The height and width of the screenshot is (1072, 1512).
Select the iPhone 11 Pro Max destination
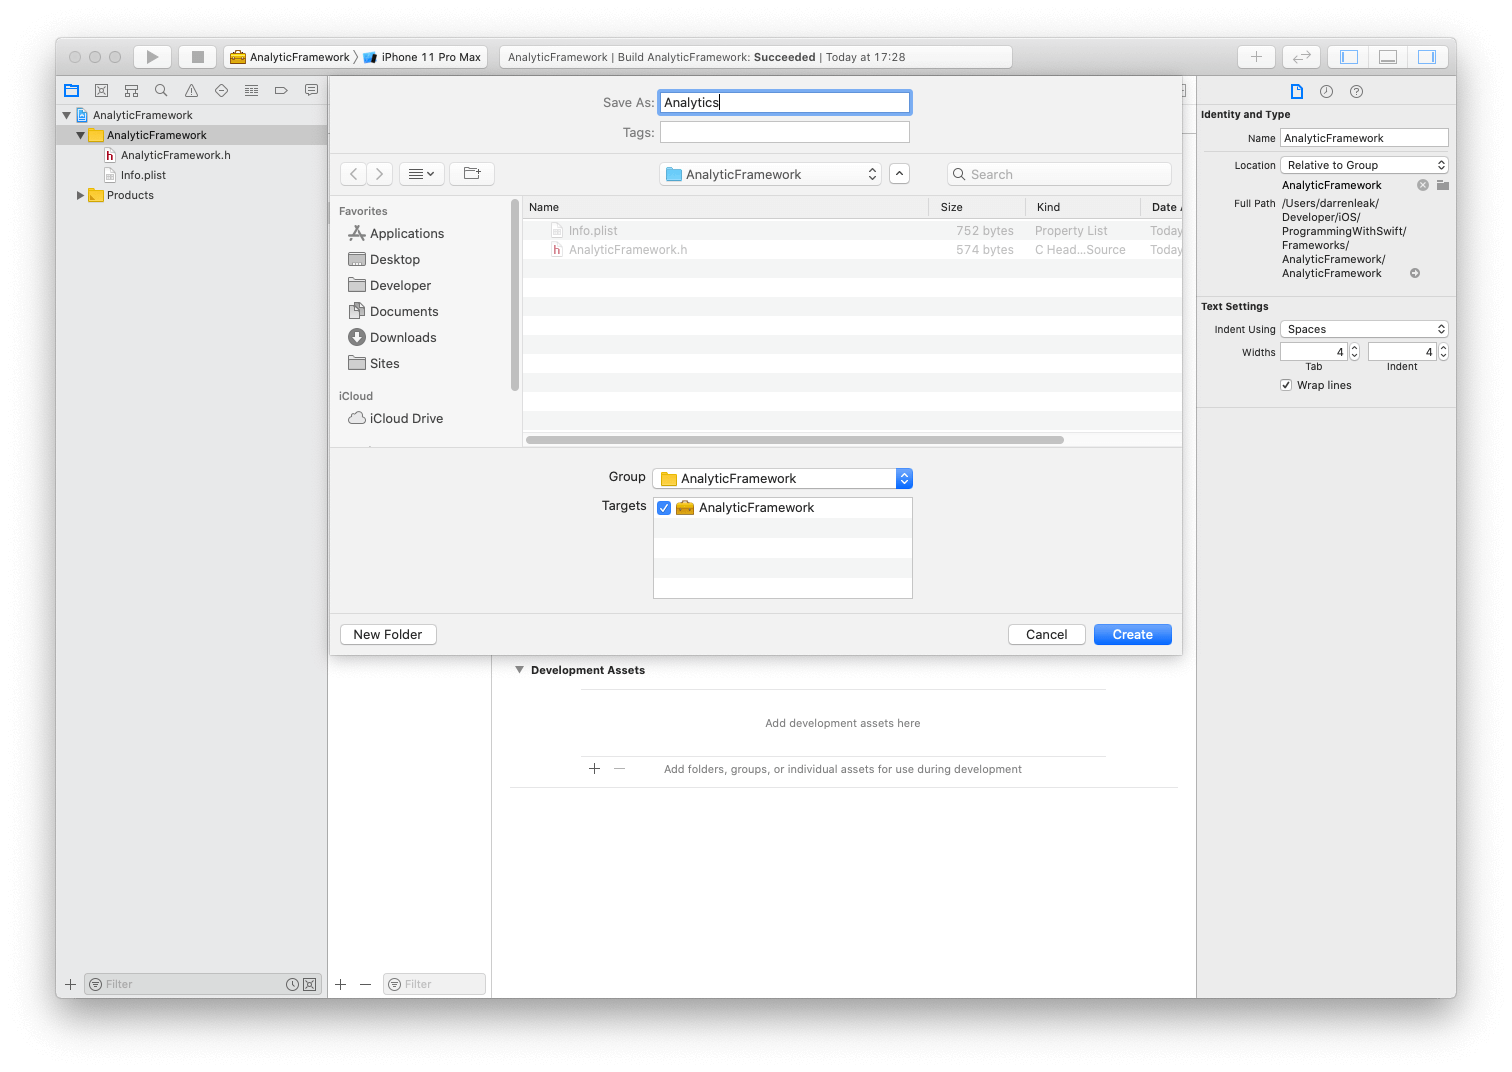422,57
